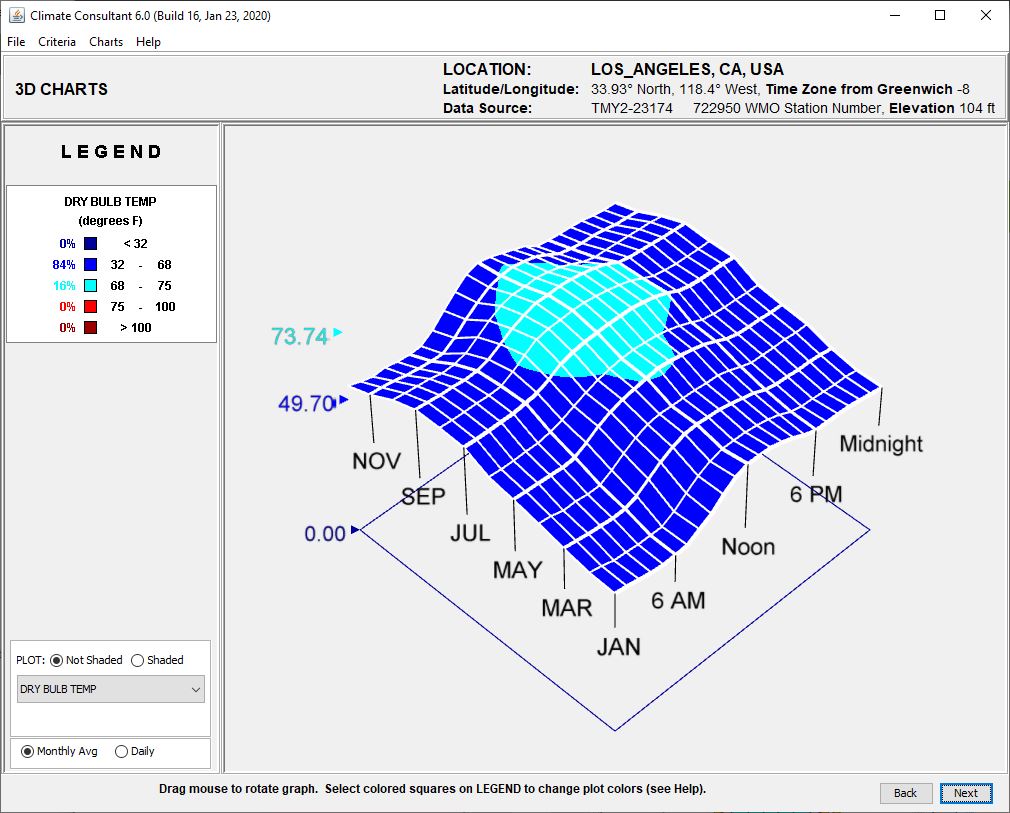The width and height of the screenshot is (1010, 813).
Task: Maximize the Climate Consultant window
Action: 940,15
